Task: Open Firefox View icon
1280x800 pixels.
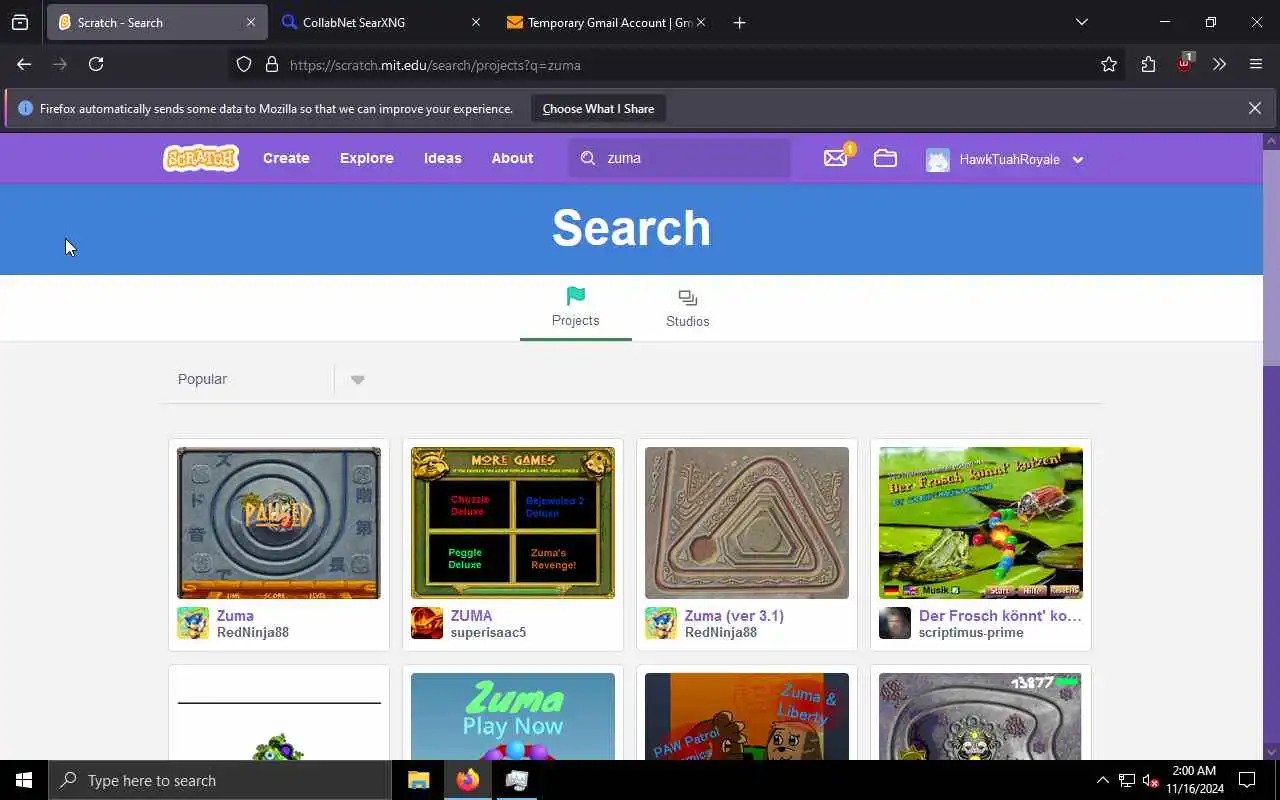Action: pyautogui.click(x=20, y=22)
